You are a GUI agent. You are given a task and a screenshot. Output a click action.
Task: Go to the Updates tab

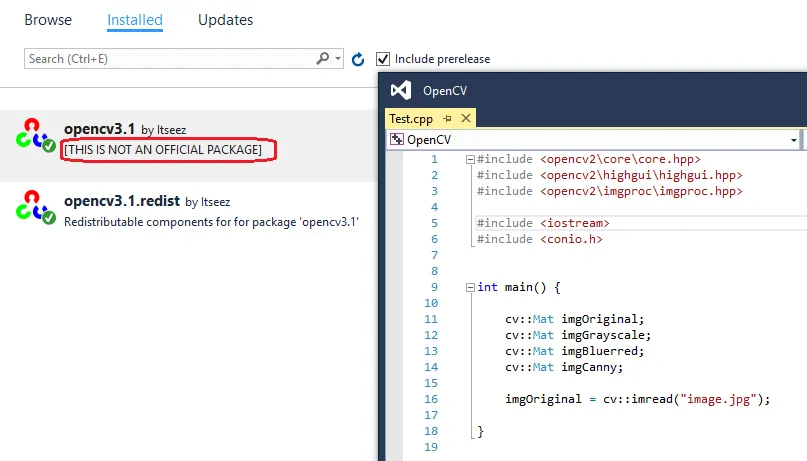(x=225, y=20)
